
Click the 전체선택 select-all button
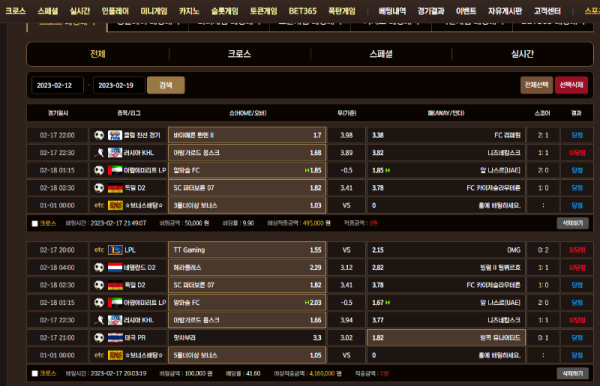pos(536,85)
